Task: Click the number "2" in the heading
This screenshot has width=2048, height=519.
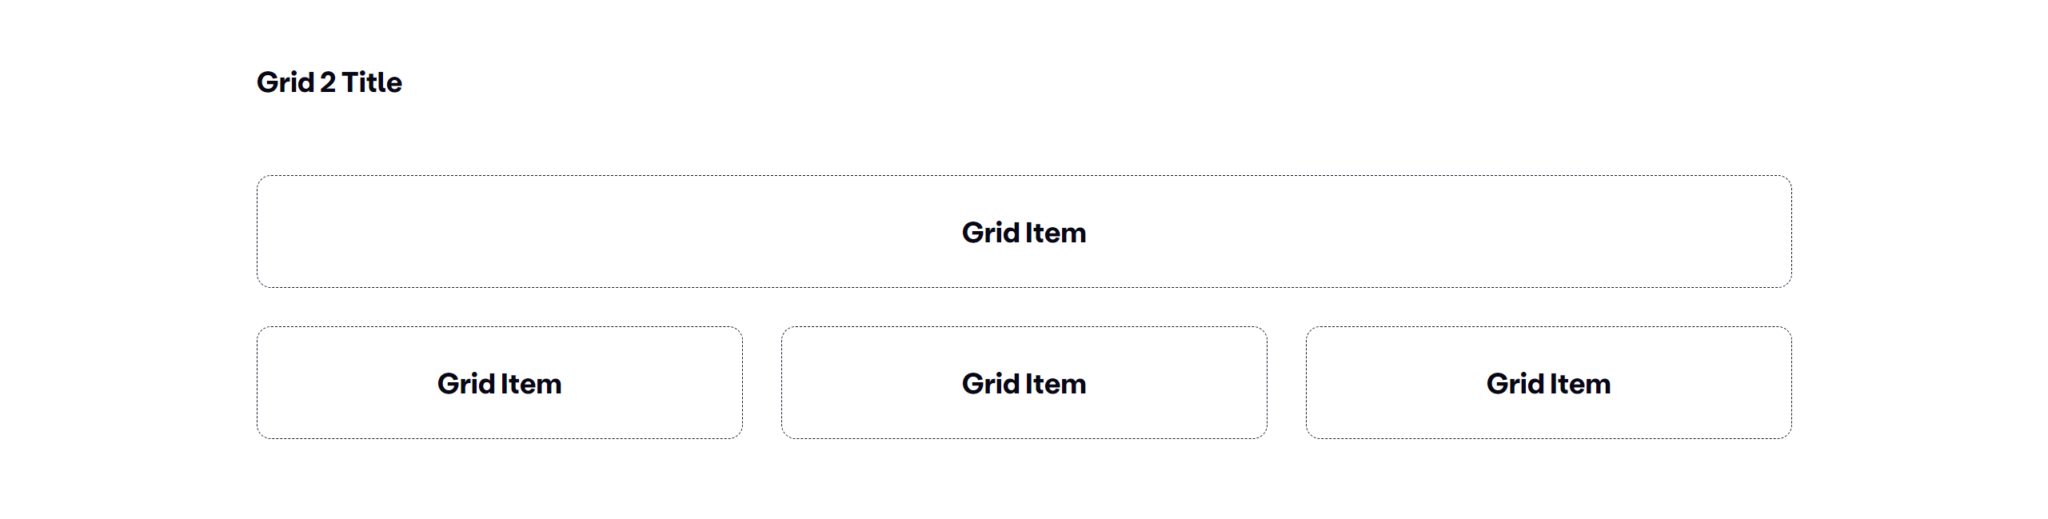Action: point(328,82)
